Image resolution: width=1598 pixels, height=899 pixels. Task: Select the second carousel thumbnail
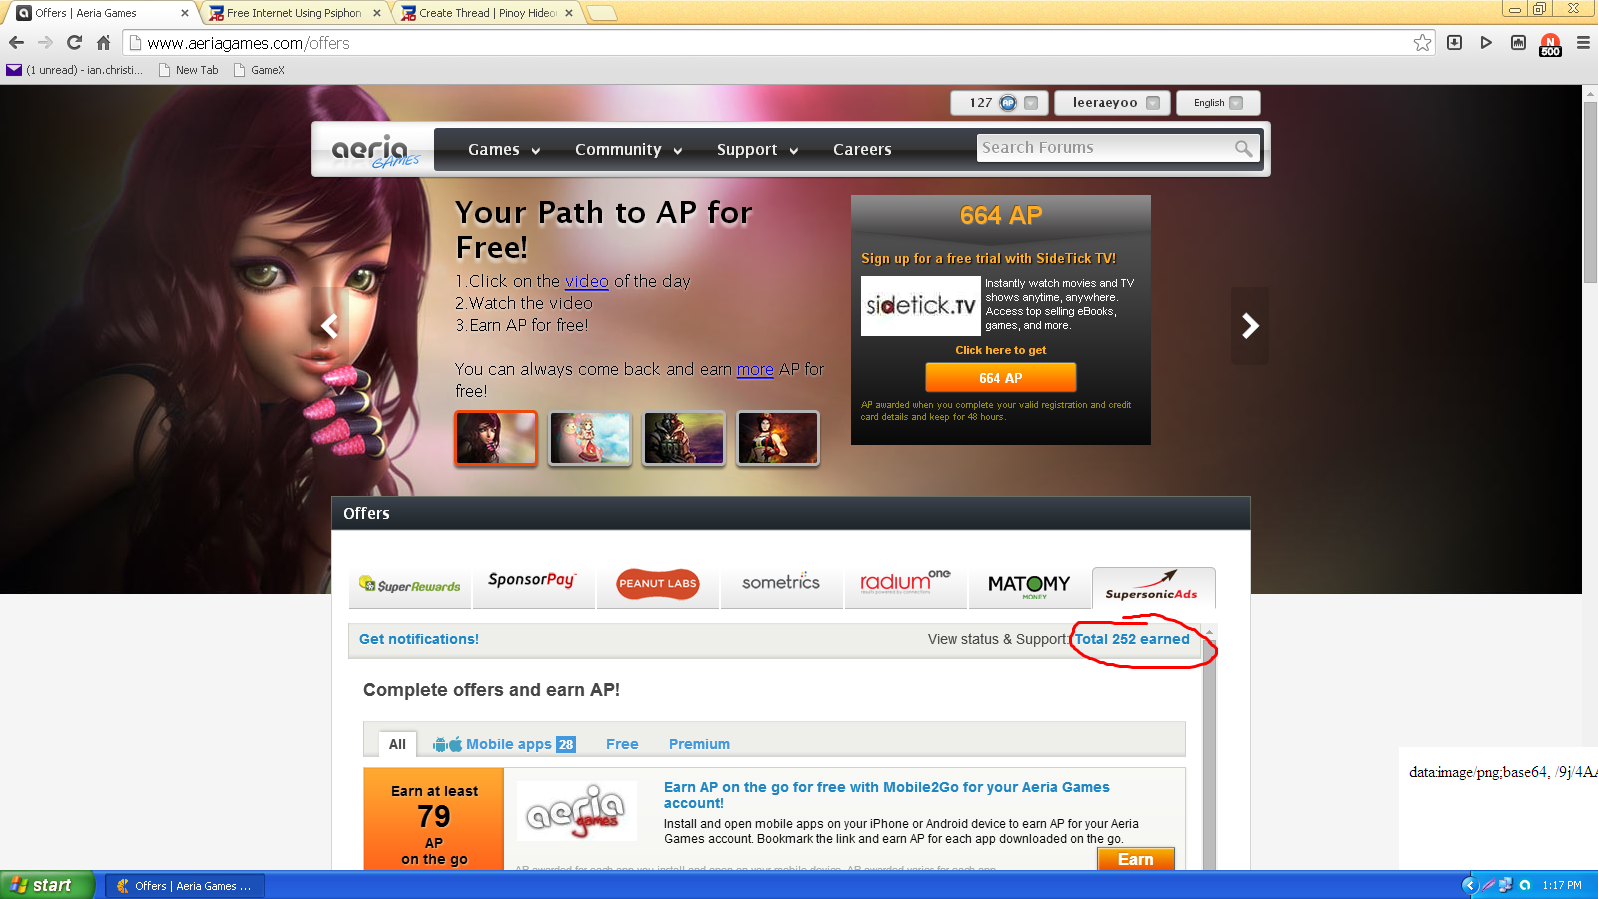(x=590, y=438)
